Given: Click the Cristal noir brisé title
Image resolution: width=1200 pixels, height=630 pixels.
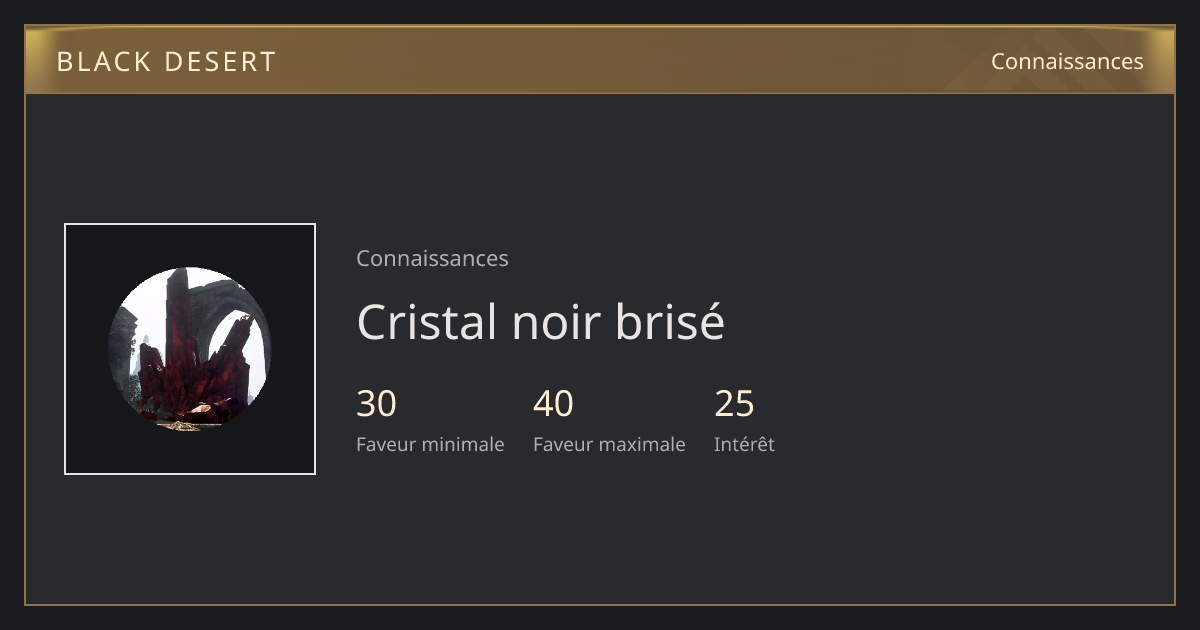Looking at the screenshot, I should (x=540, y=322).
